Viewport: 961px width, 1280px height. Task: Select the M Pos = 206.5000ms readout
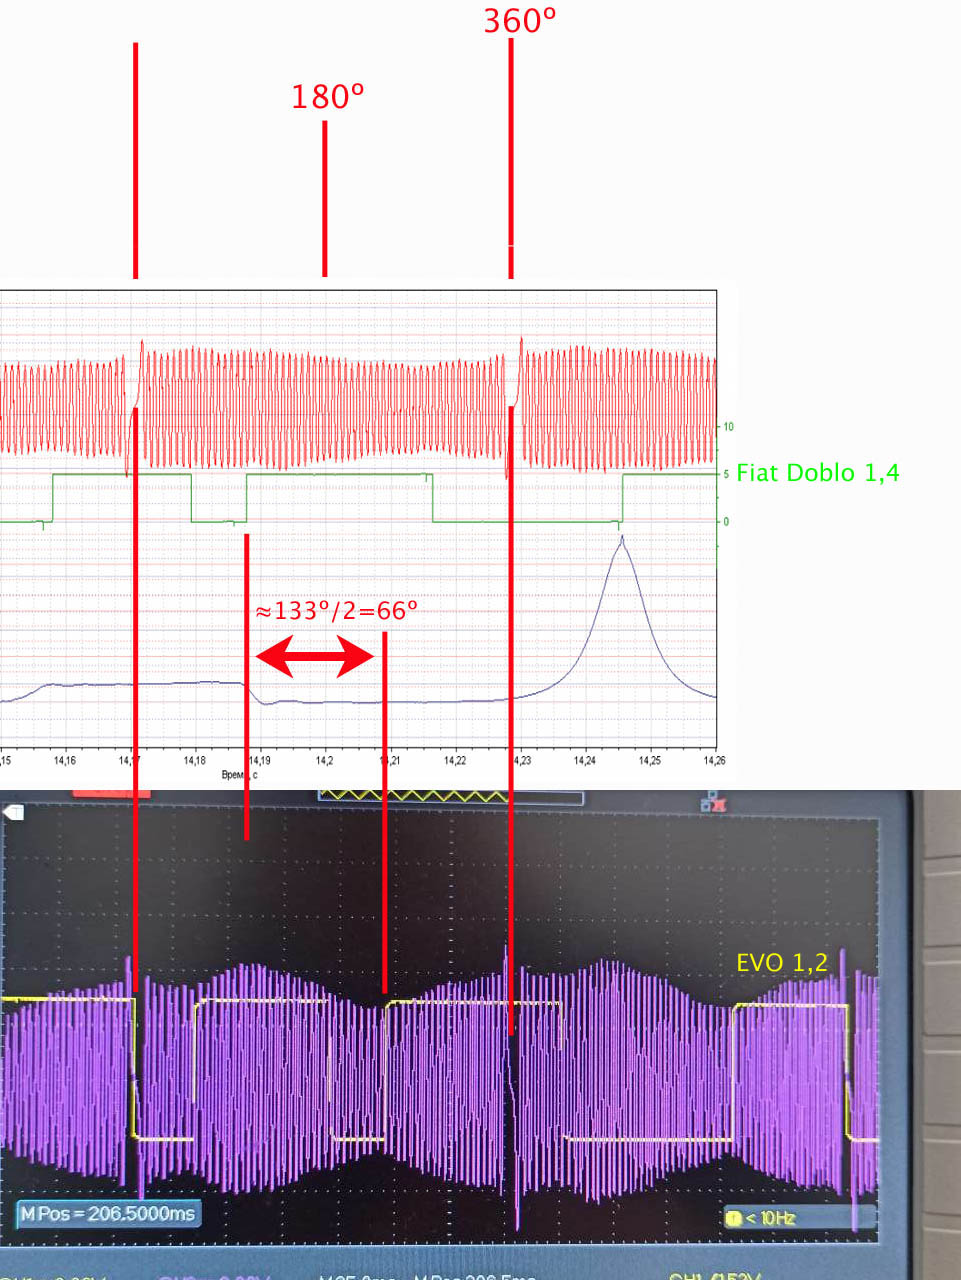(108, 1214)
